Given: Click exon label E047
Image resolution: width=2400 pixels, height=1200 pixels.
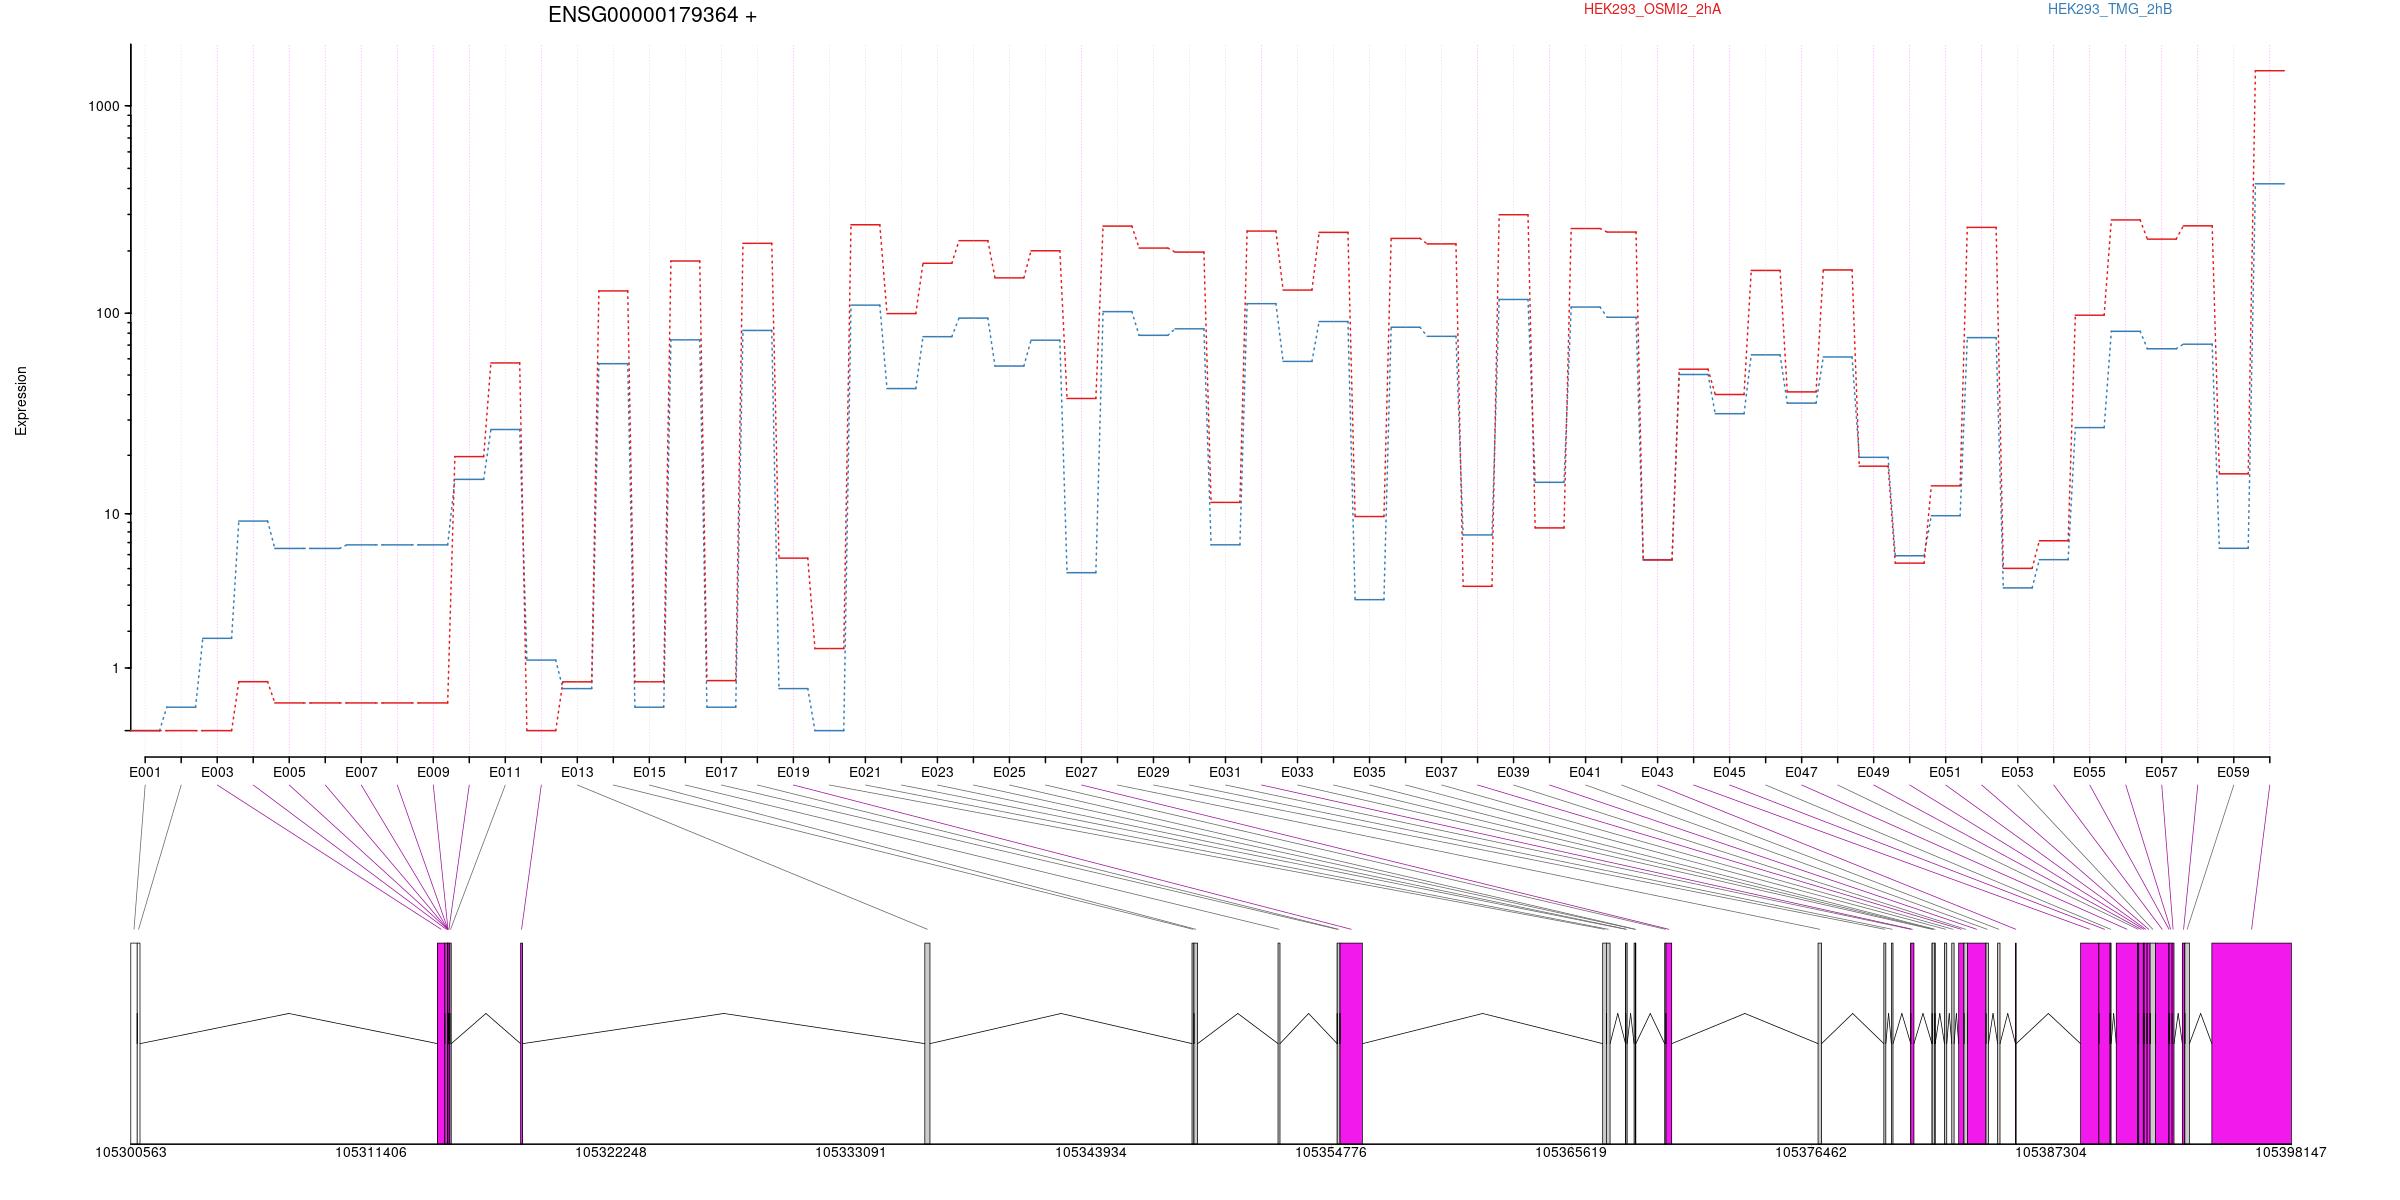Looking at the screenshot, I should [1801, 772].
